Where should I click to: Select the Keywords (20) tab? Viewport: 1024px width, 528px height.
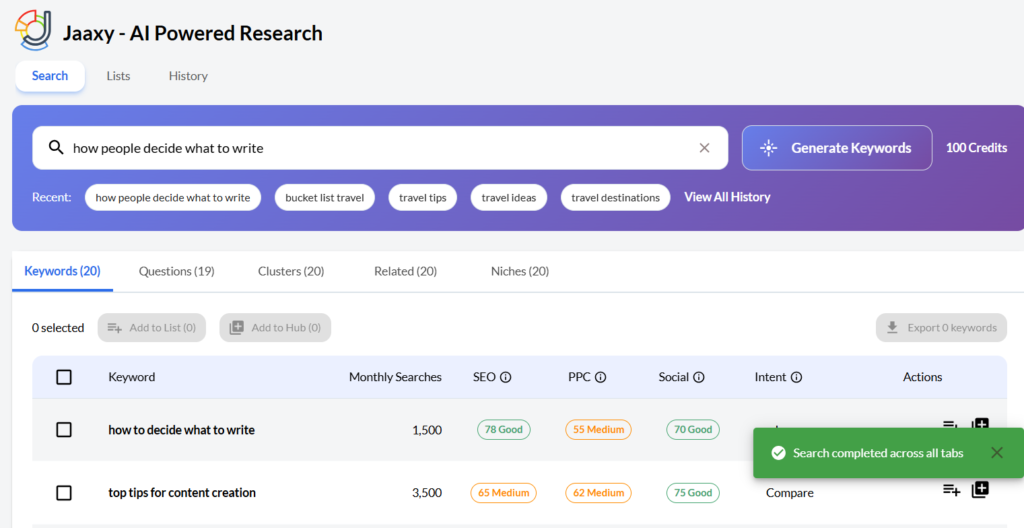click(62, 271)
